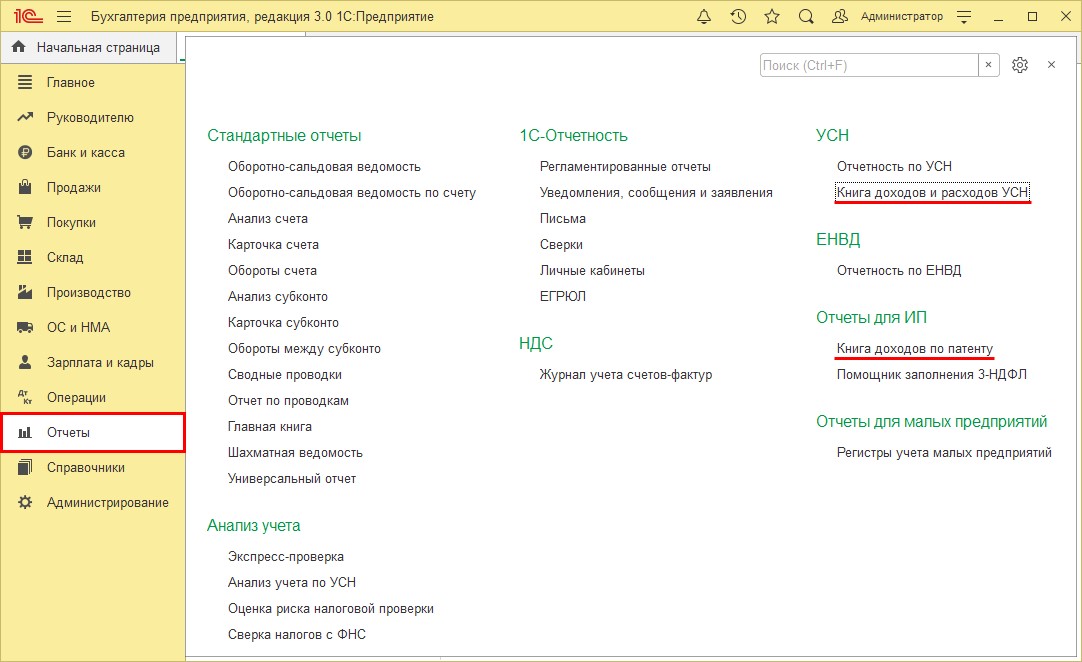Open the Руководителю section
Screen dimensions: 1082x662
pos(92,117)
